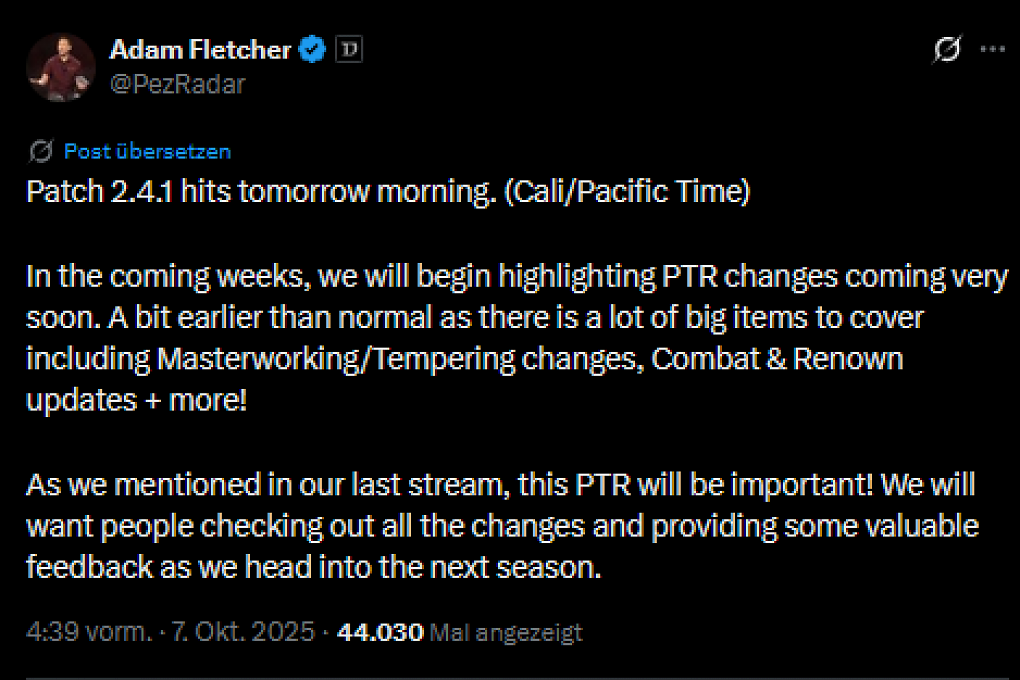Open Adam Fletcher's profile picture
Viewport: 1020px width, 680px height.
[60, 67]
